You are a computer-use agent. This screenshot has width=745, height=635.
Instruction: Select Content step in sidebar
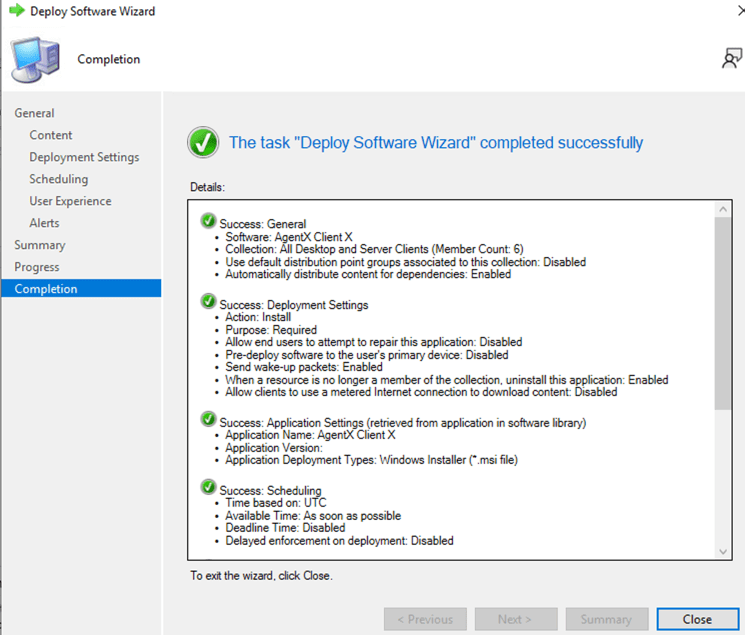(51, 135)
